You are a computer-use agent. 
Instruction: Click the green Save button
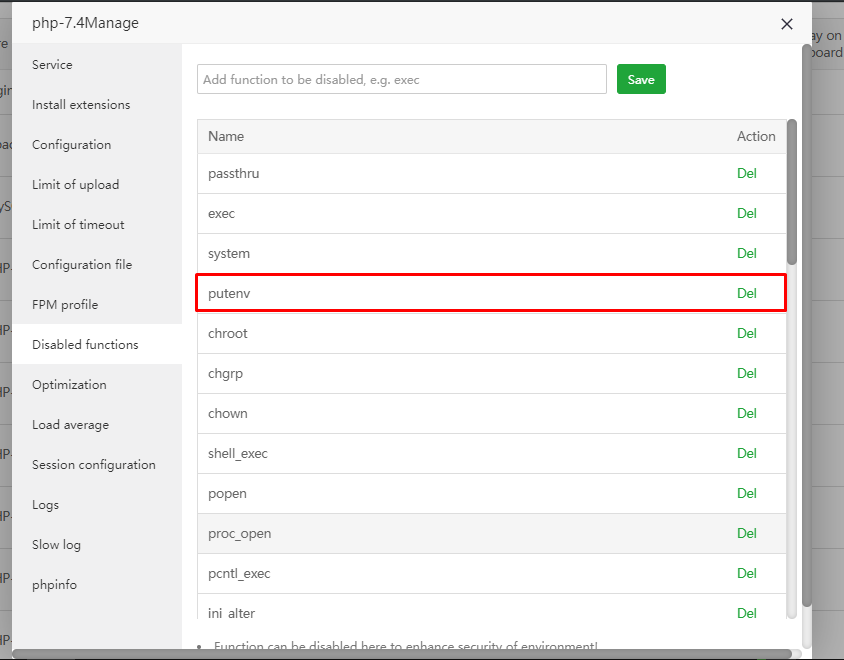[x=641, y=80]
